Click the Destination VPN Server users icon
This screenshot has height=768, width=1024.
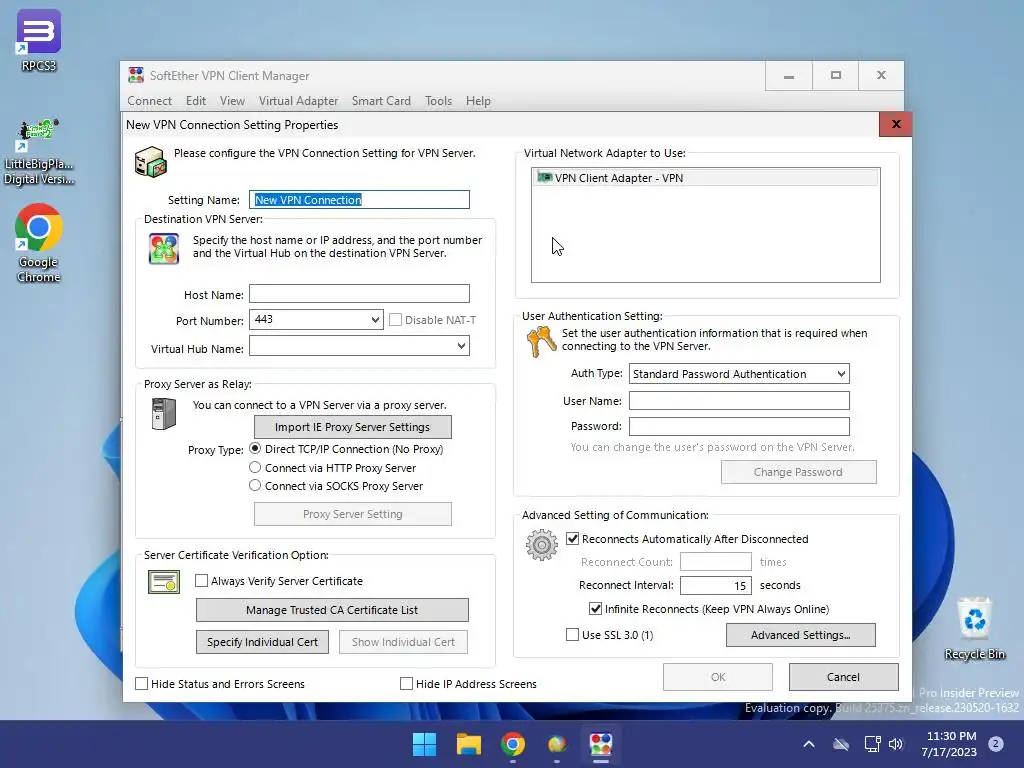(163, 249)
